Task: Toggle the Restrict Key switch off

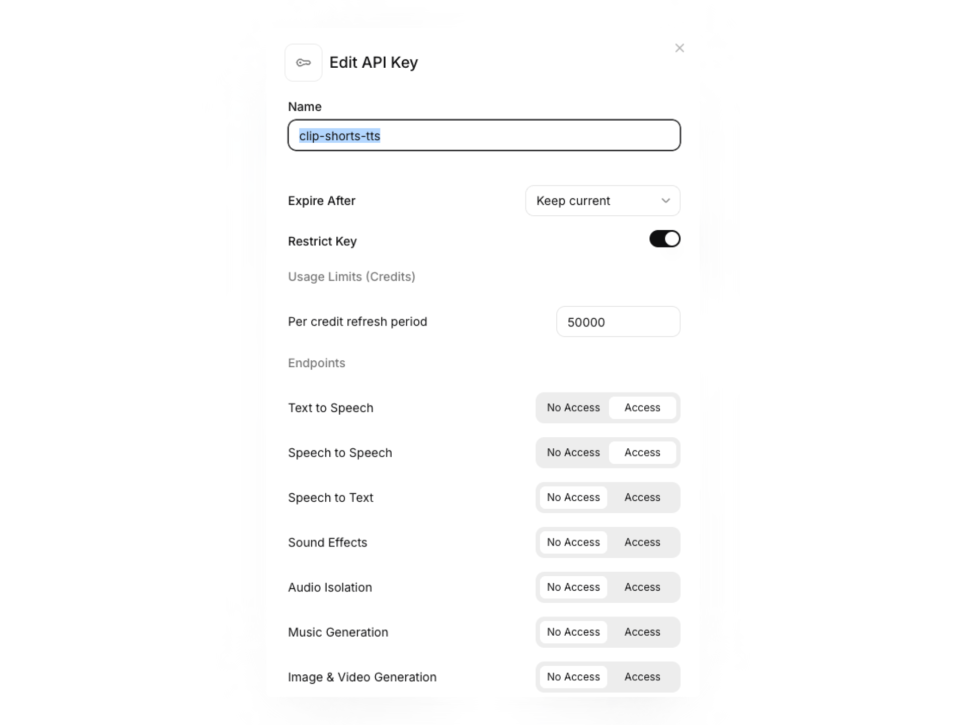Action: (665, 239)
